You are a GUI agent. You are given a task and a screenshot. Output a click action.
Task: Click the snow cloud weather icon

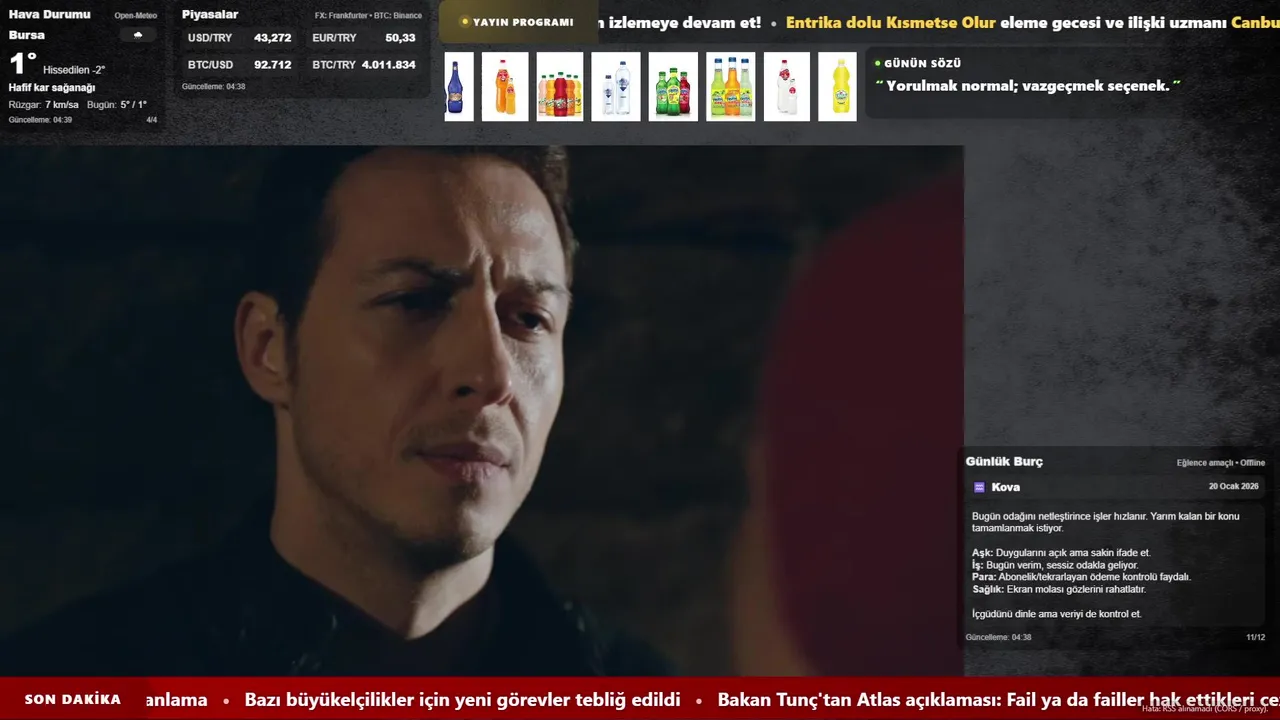(138, 35)
